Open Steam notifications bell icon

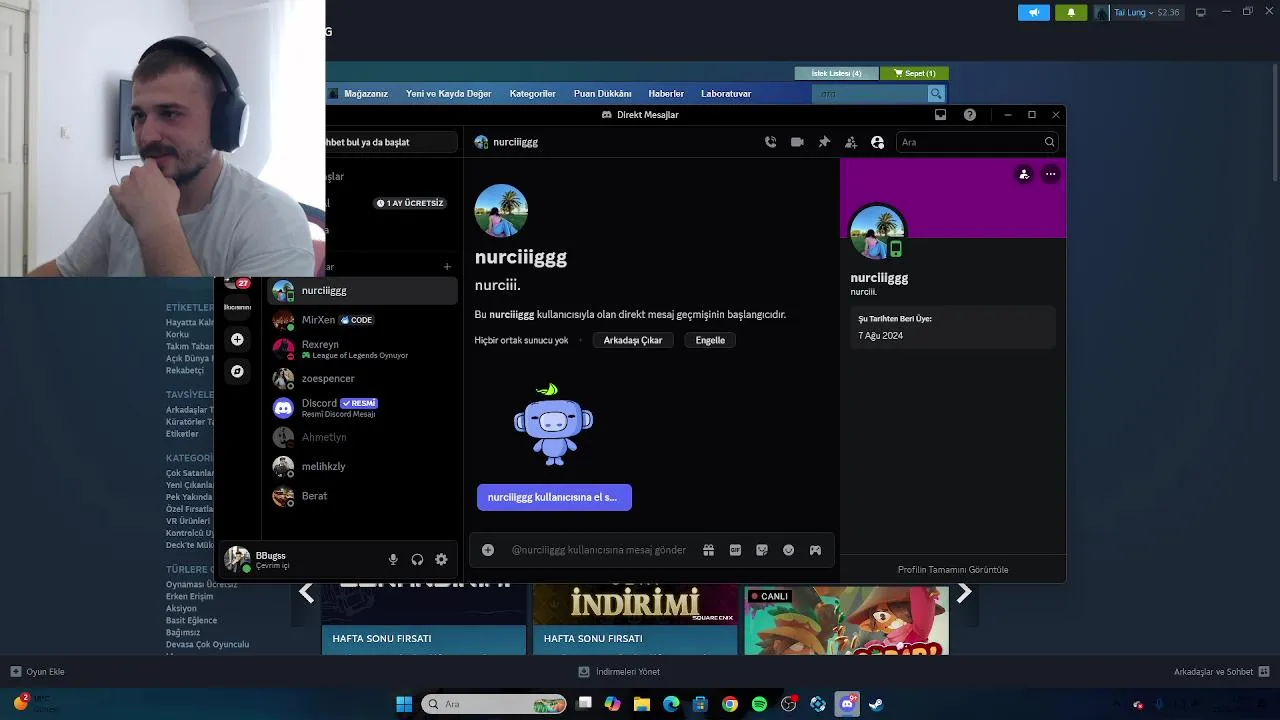pos(1071,12)
